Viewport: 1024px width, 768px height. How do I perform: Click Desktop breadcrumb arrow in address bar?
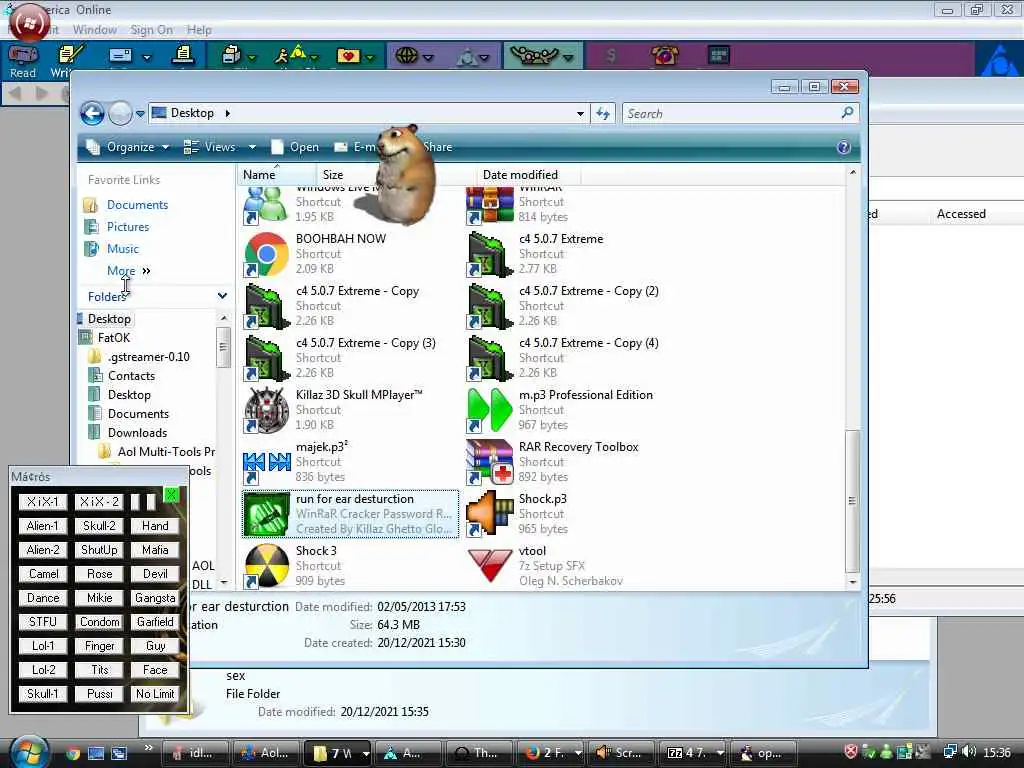click(227, 113)
